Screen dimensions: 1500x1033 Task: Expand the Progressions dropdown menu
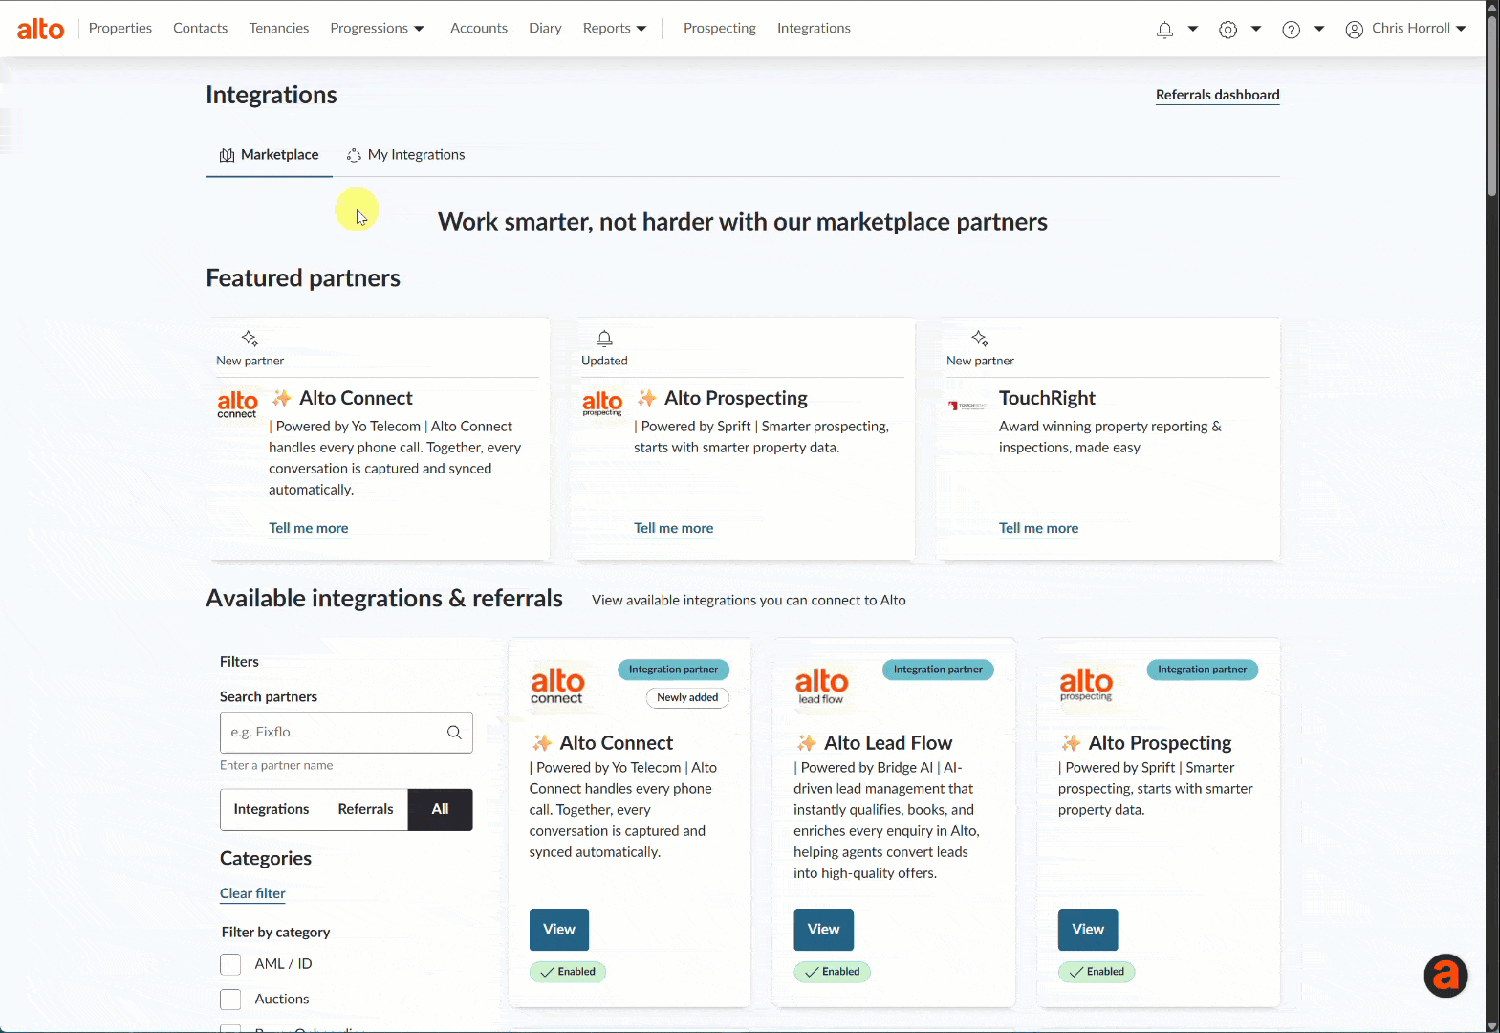pos(377,29)
